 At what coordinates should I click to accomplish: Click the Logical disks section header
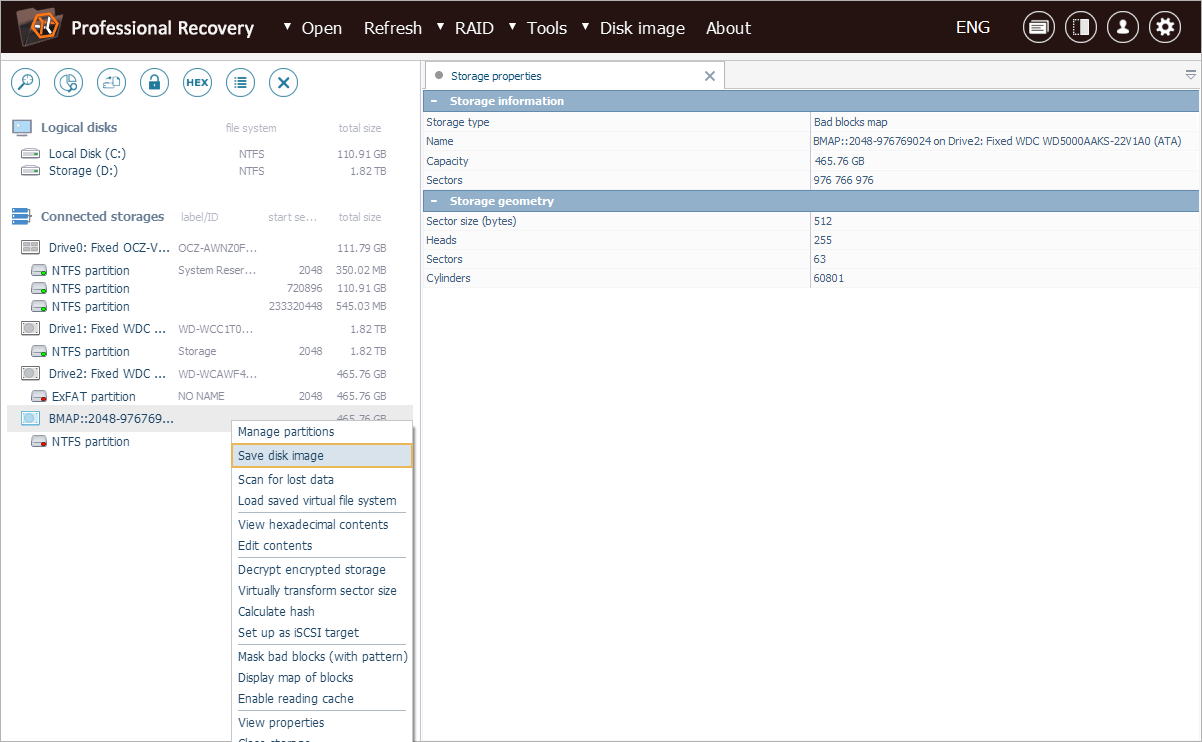pos(79,128)
